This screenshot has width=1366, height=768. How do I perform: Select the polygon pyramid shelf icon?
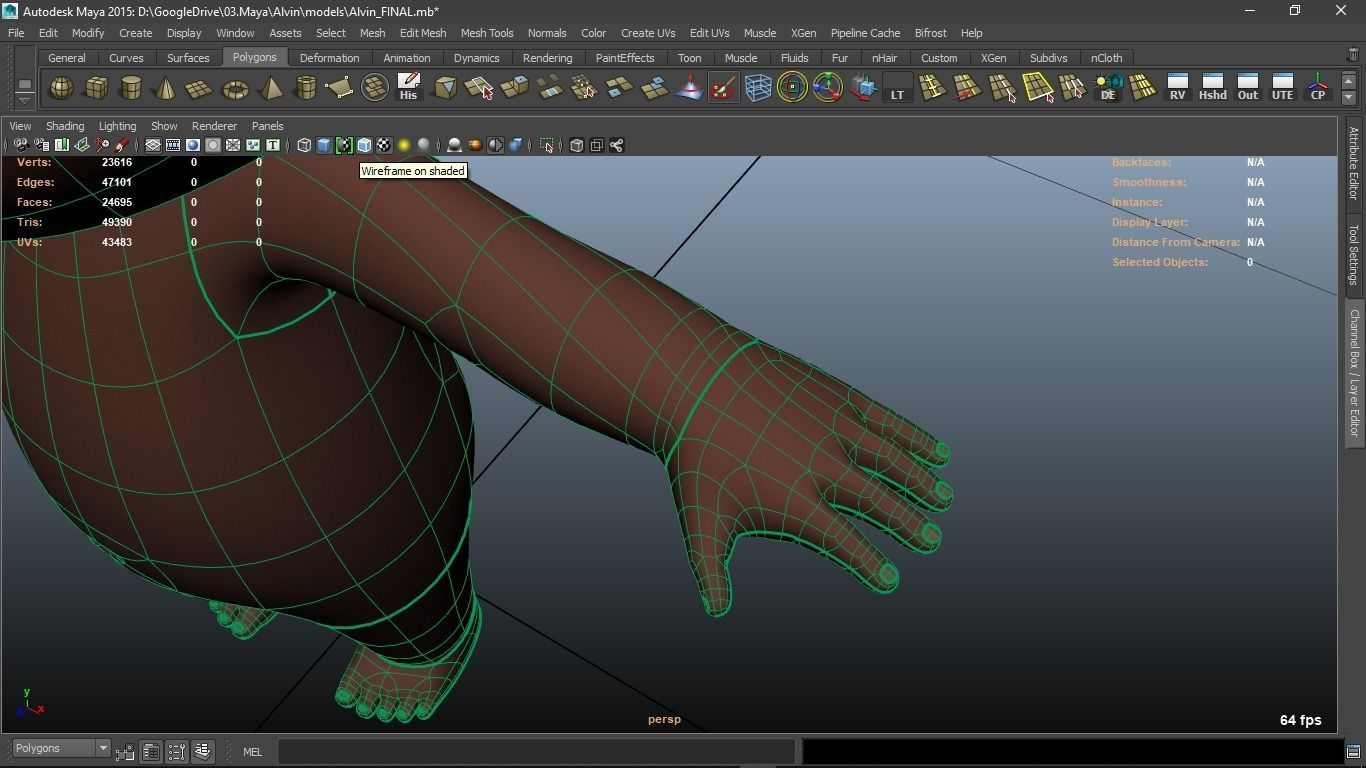point(270,89)
